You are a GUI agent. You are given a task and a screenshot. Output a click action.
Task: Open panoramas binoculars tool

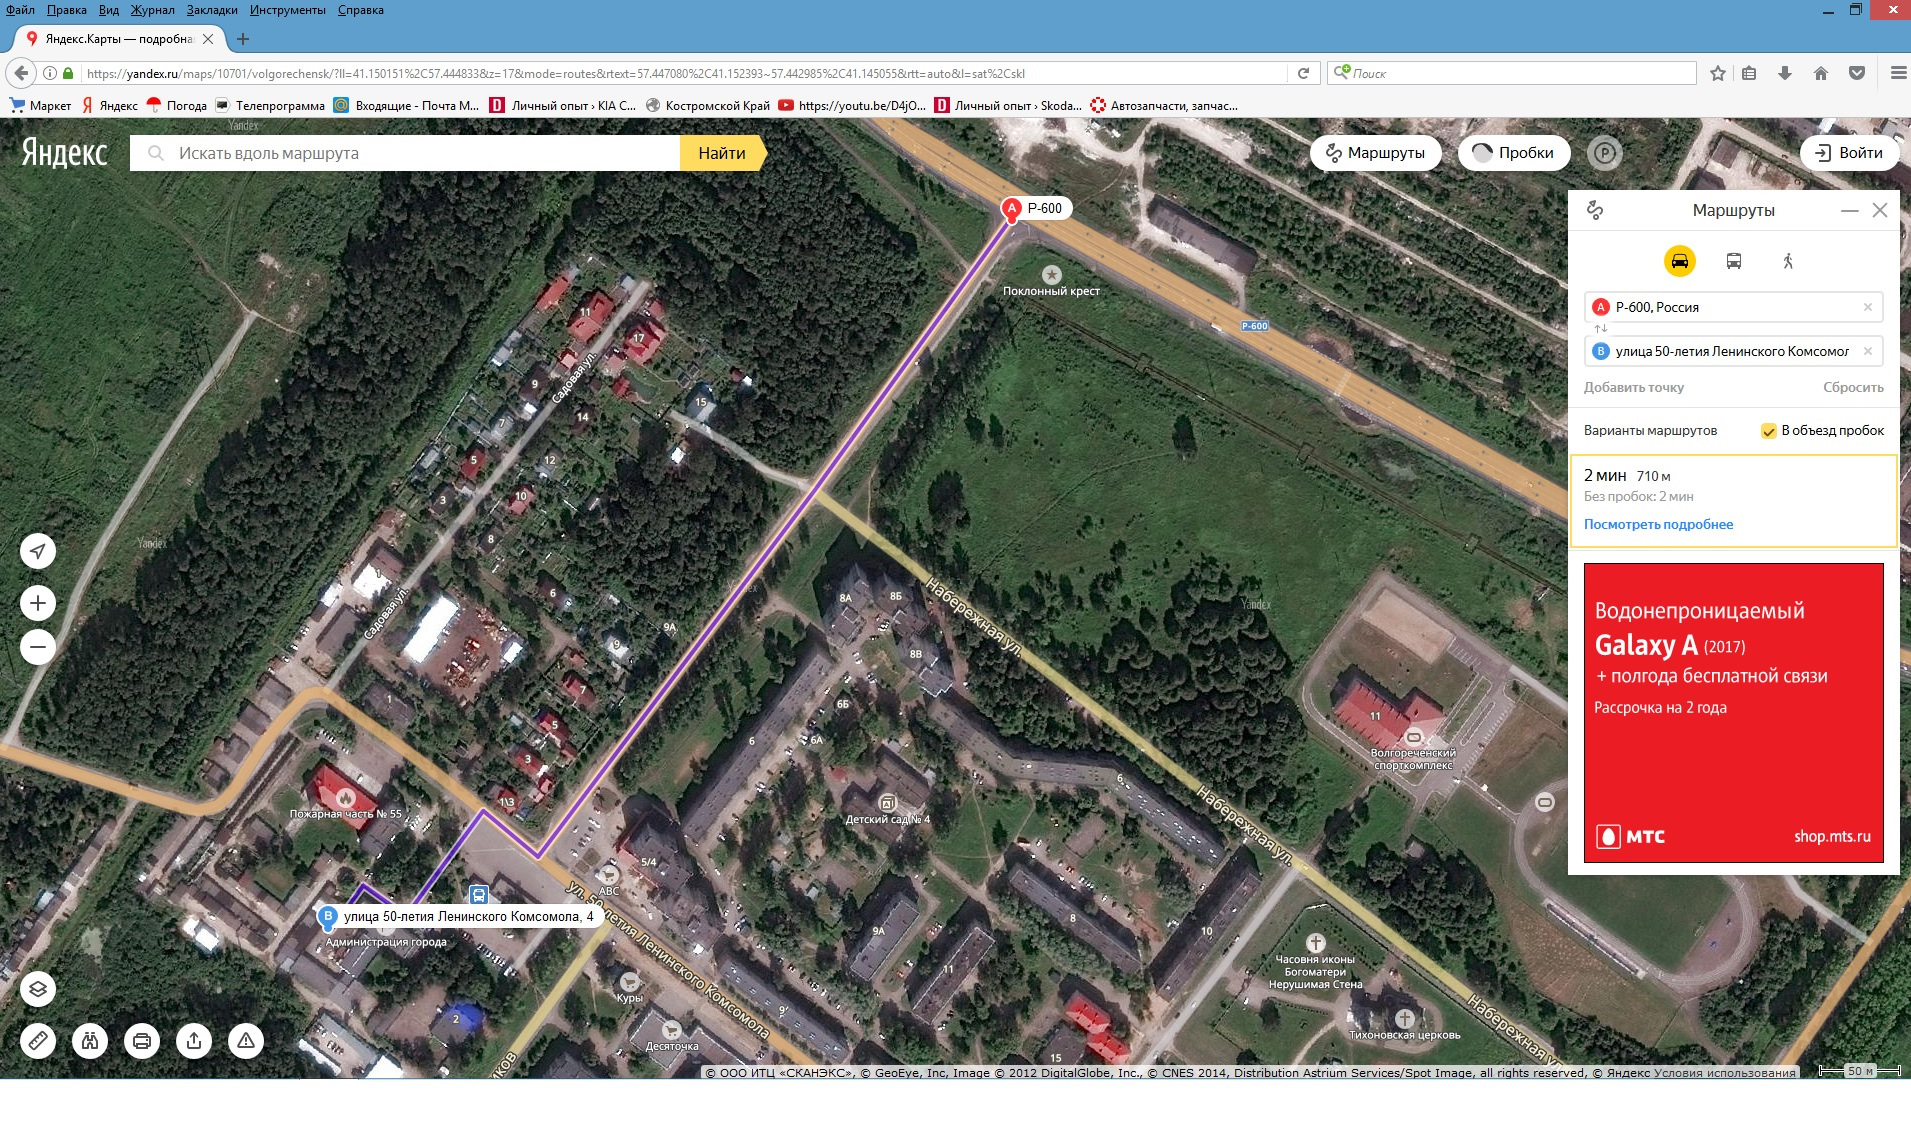pos(90,1041)
